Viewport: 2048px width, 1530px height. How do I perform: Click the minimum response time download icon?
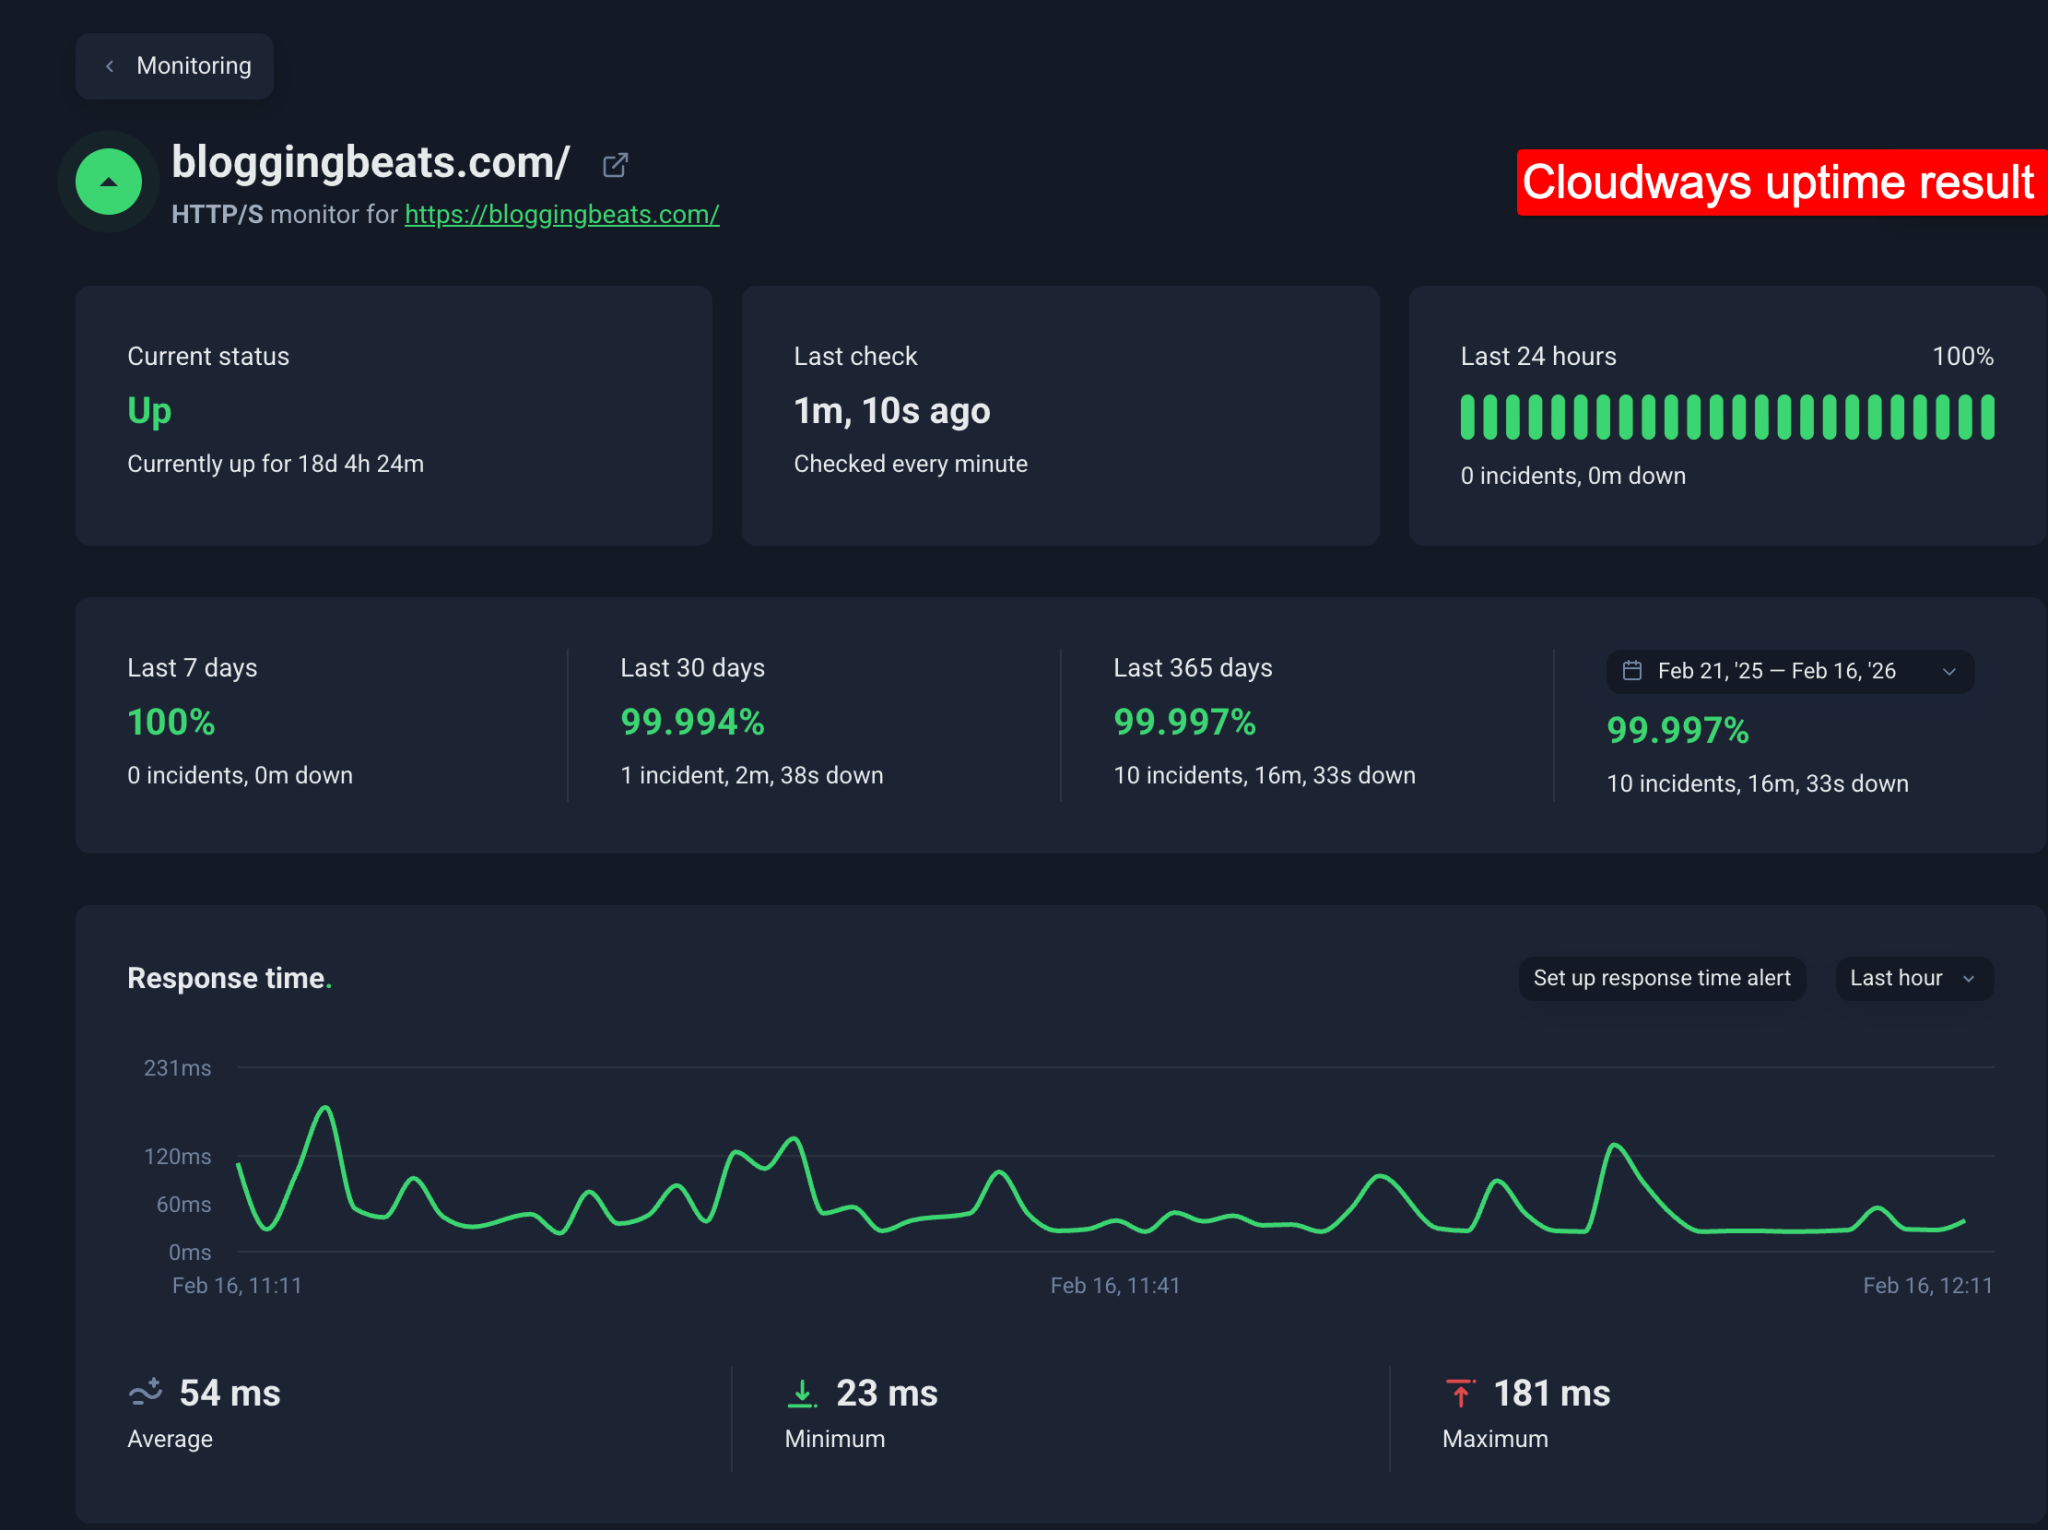tap(803, 1392)
